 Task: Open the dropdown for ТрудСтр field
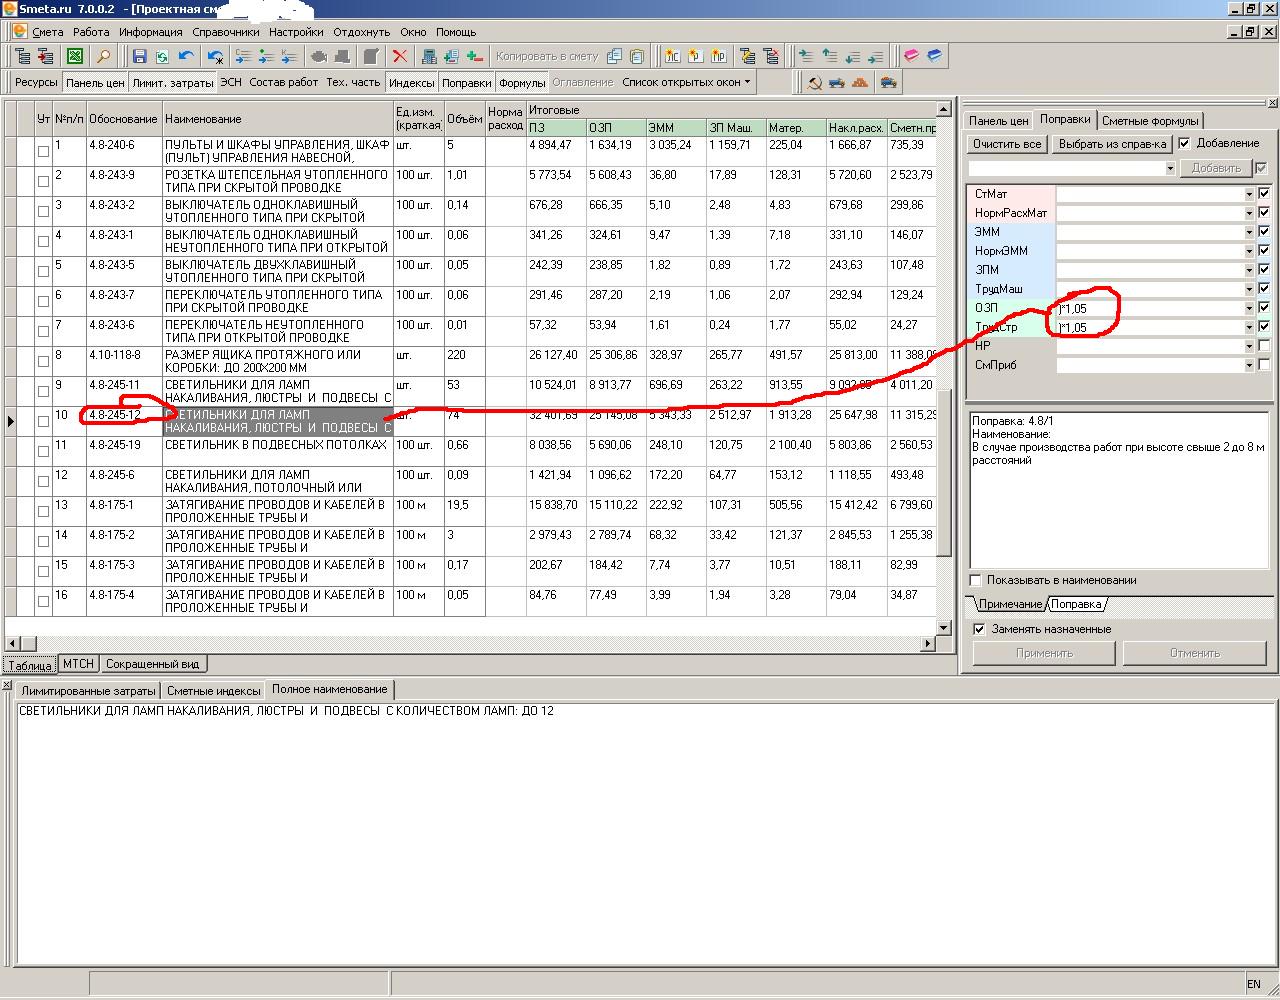click(1249, 327)
